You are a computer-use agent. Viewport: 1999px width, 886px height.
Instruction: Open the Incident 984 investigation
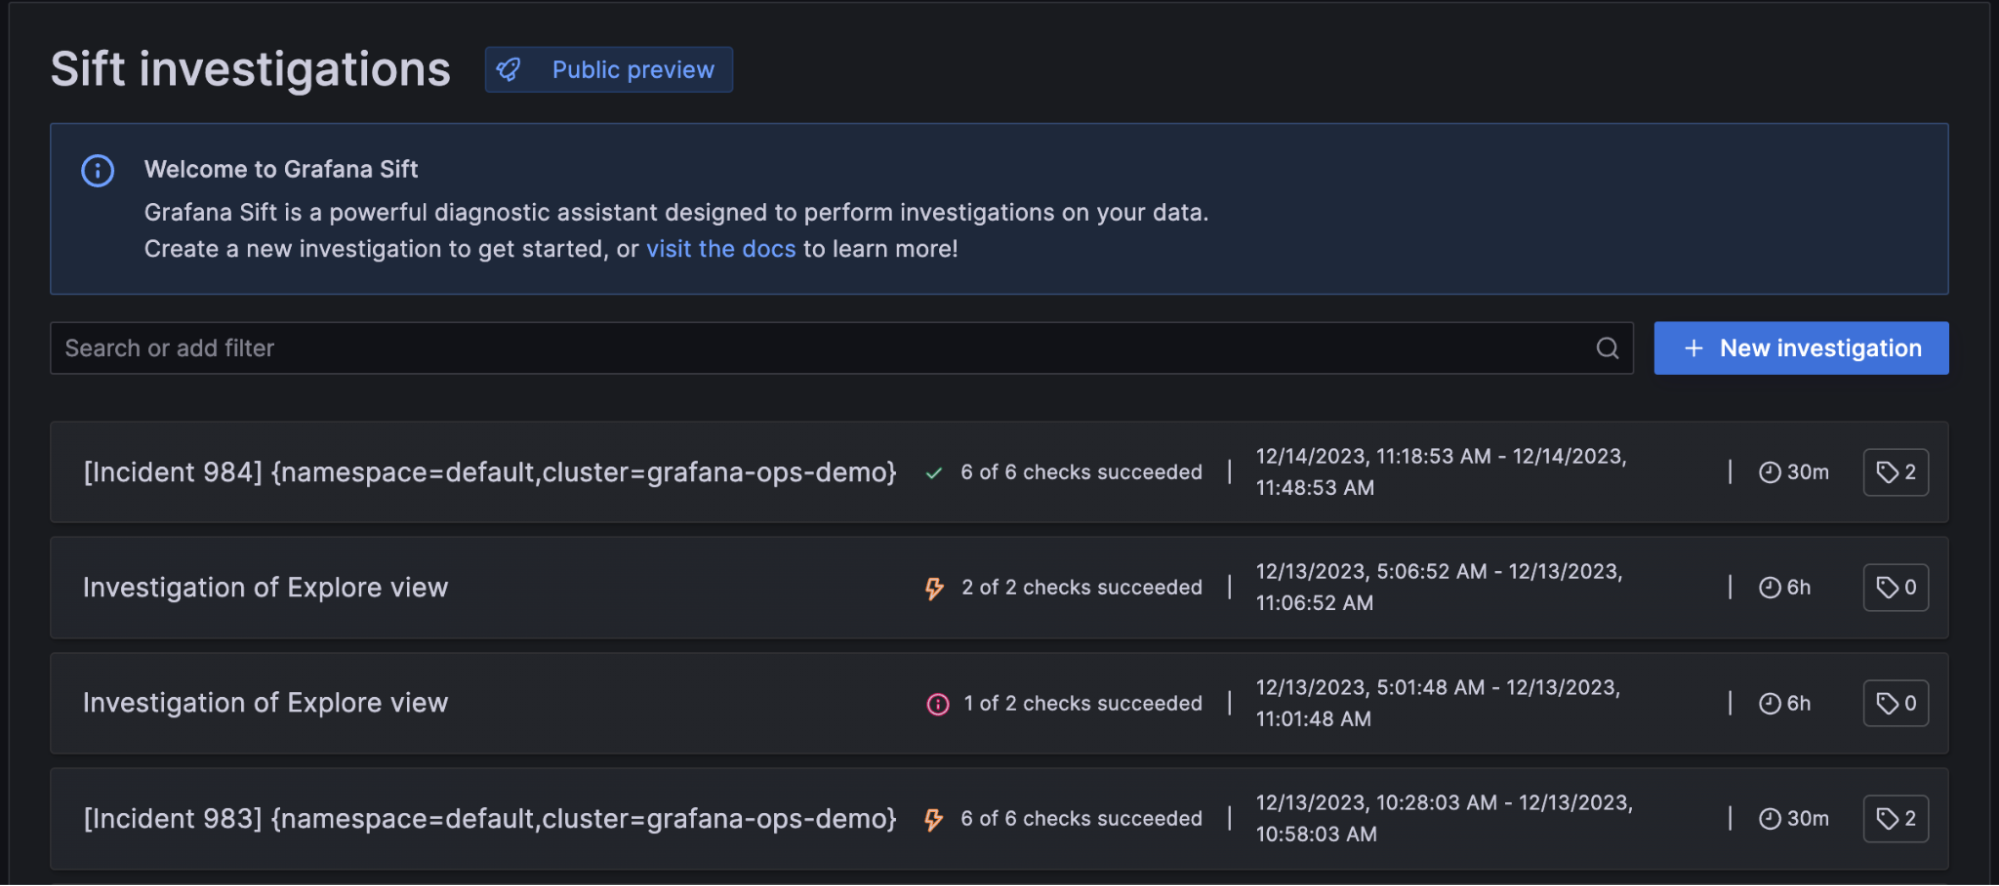click(x=489, y=472)
